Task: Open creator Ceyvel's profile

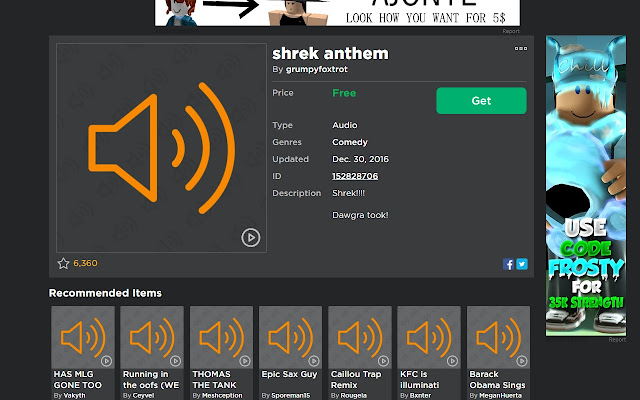Action: (143, 396)
